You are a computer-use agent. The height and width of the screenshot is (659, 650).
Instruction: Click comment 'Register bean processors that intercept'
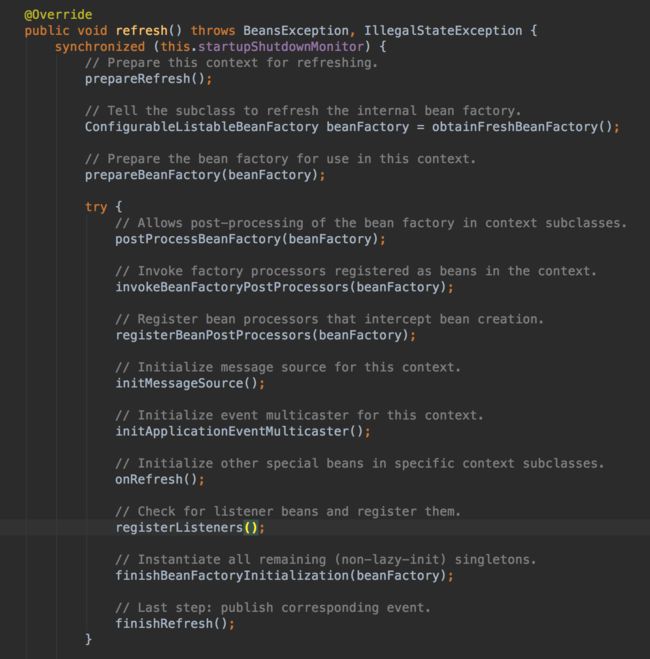329,319
